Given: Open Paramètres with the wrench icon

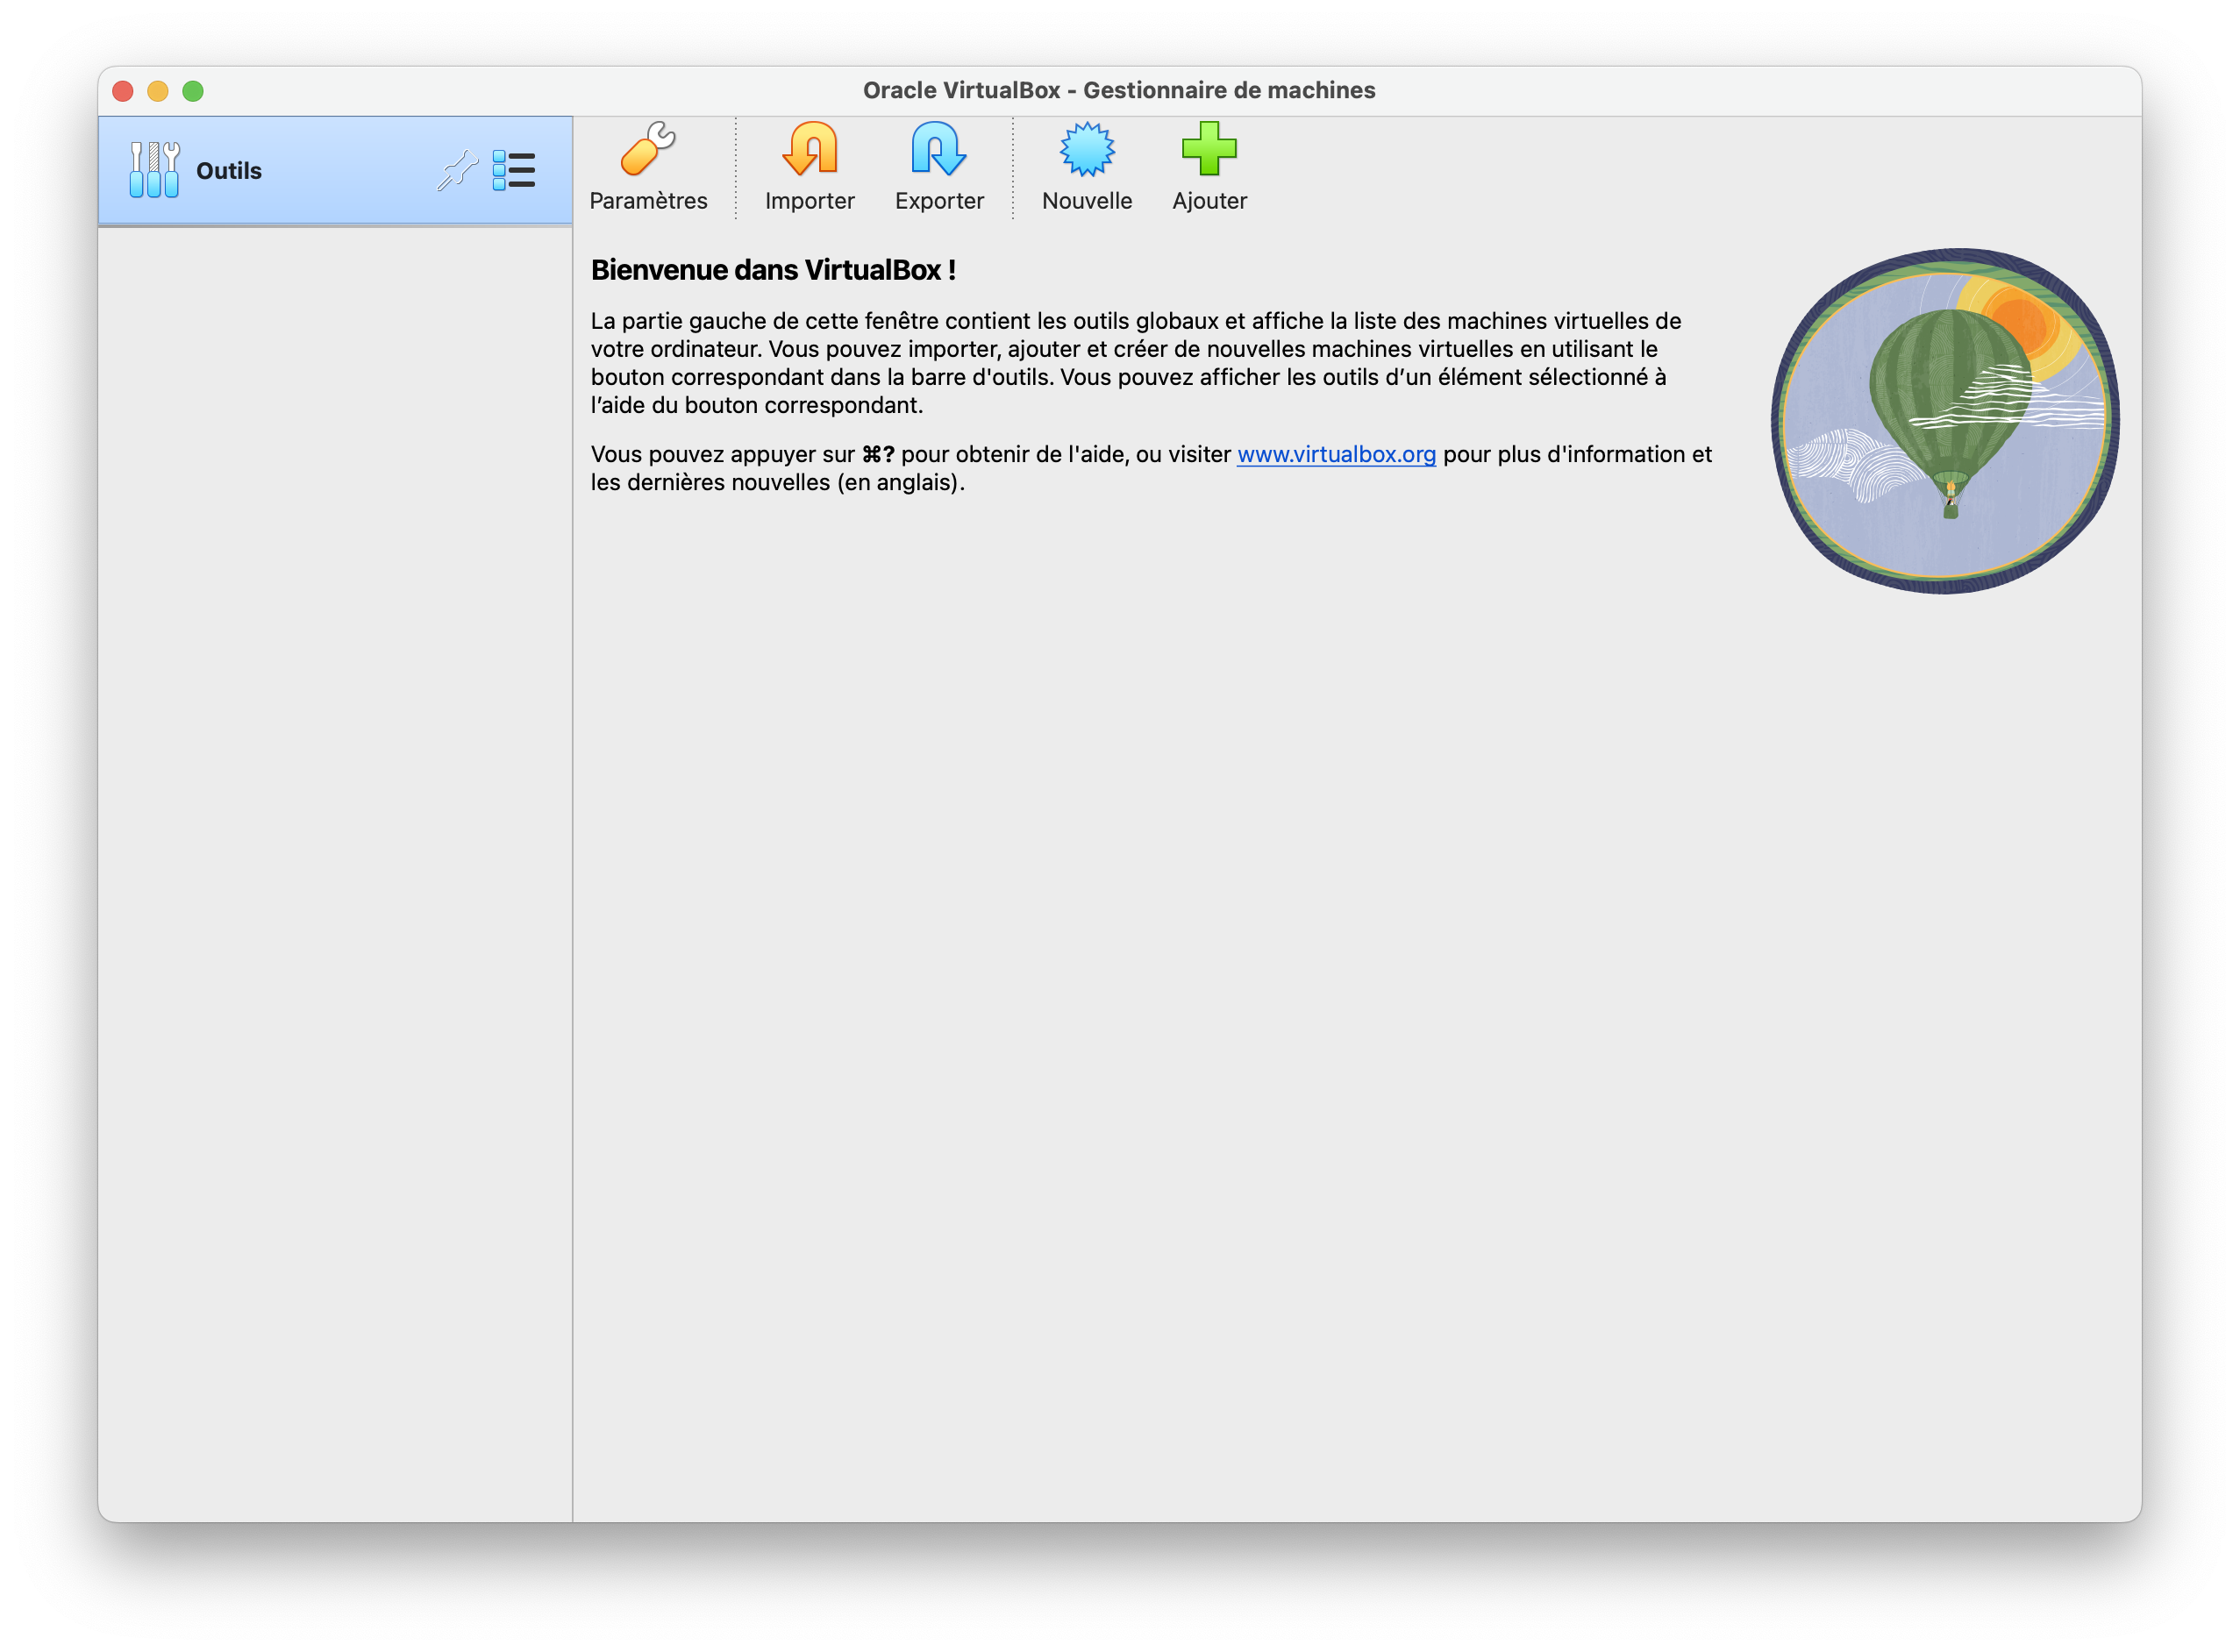Looking at the screenshot, I should (648, 150).
